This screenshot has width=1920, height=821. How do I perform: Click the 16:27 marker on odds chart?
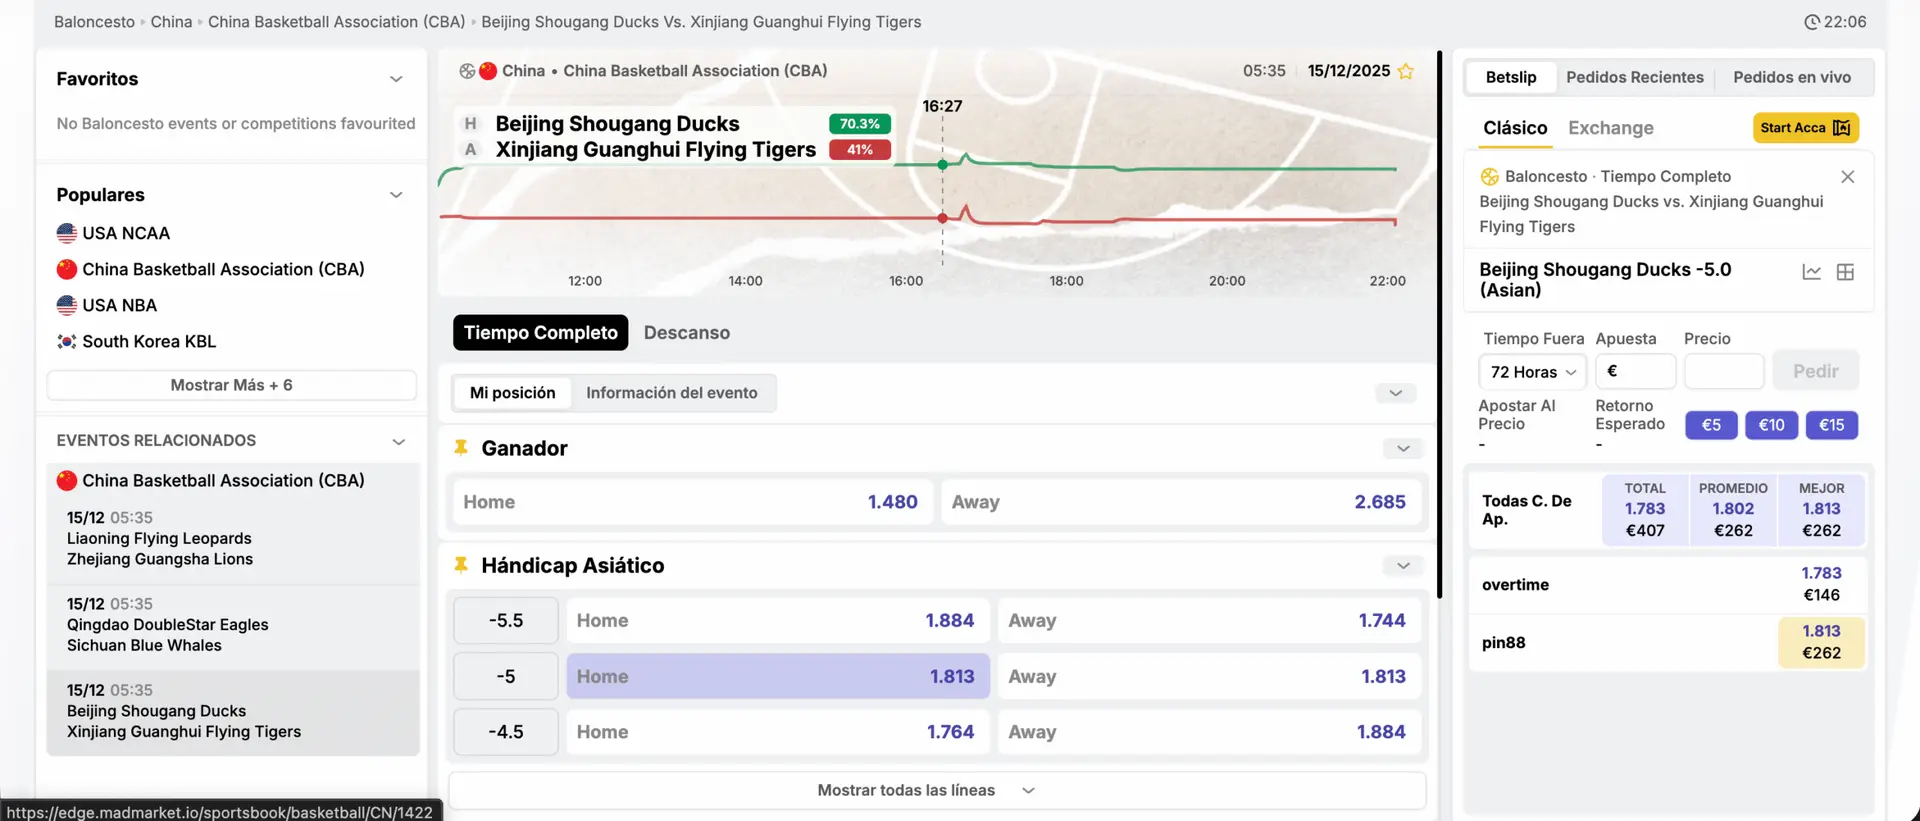[942, 164]
